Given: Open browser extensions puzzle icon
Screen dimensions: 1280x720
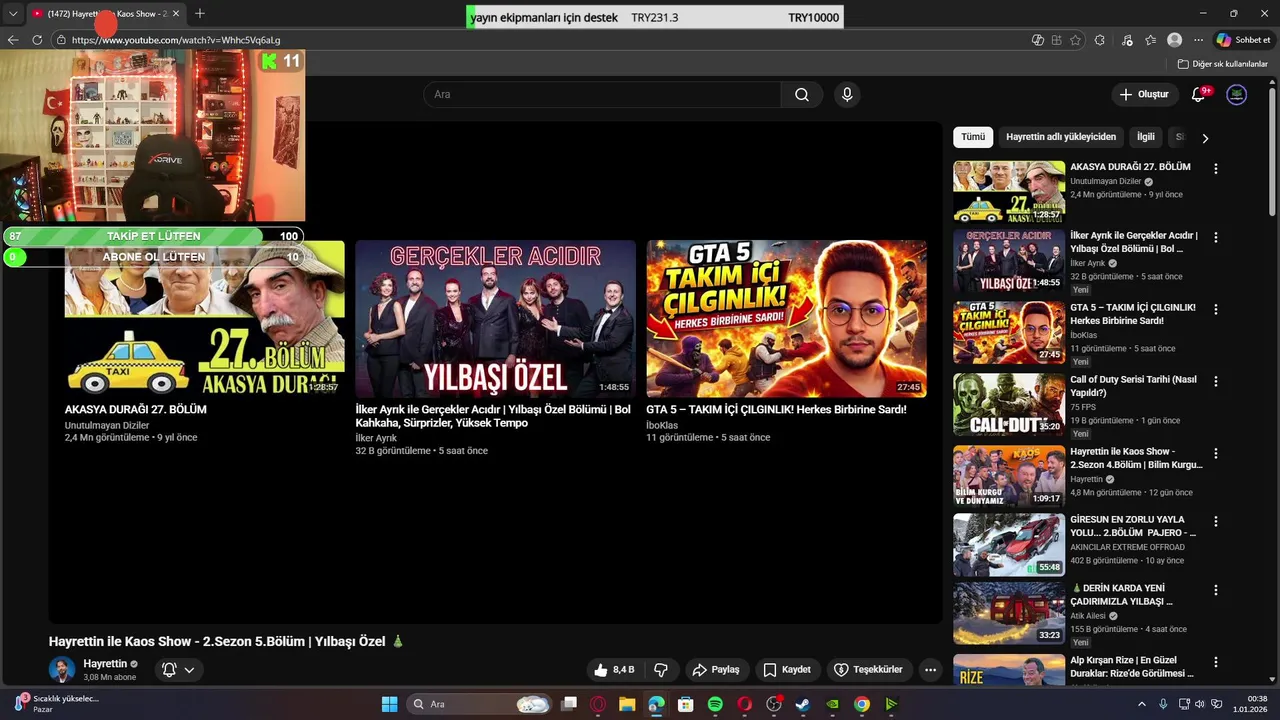Looking at the screenshot, I should (1100, 40).
